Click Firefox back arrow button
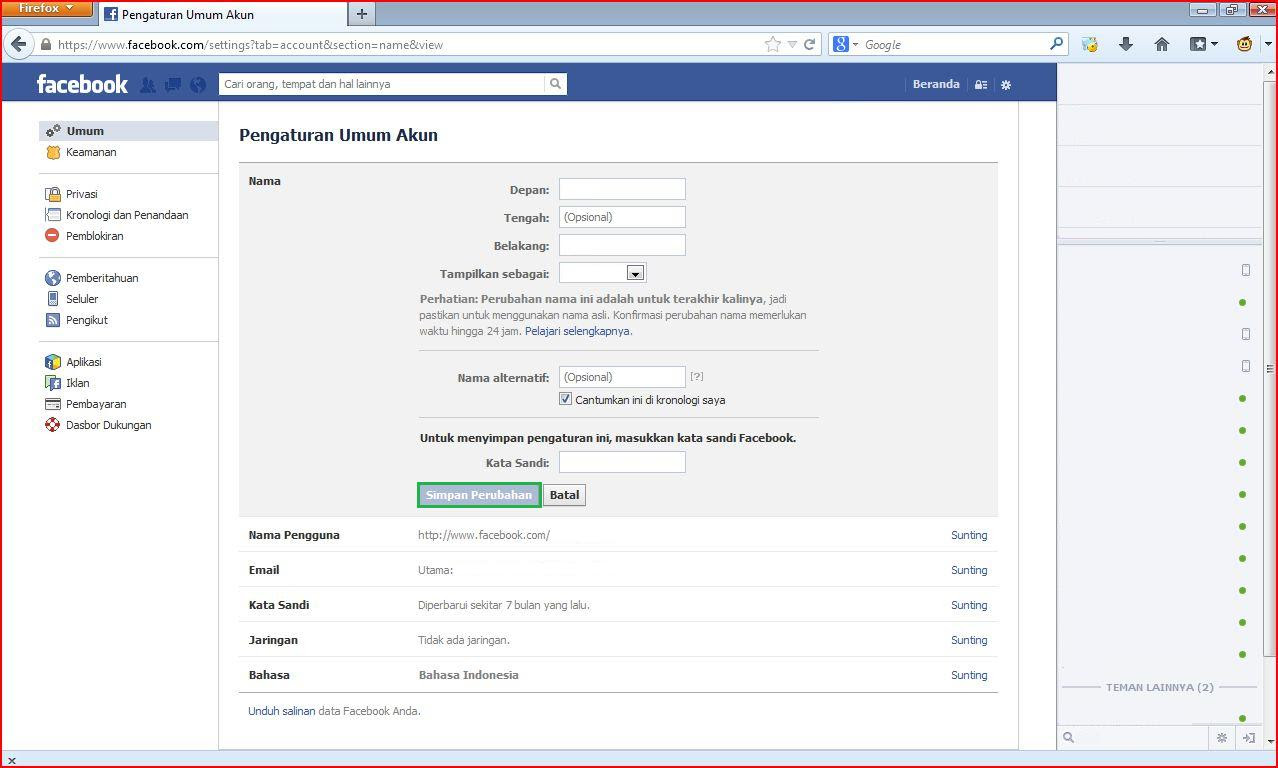Screen dimensions: 1278x768 (x=18, y=44)
